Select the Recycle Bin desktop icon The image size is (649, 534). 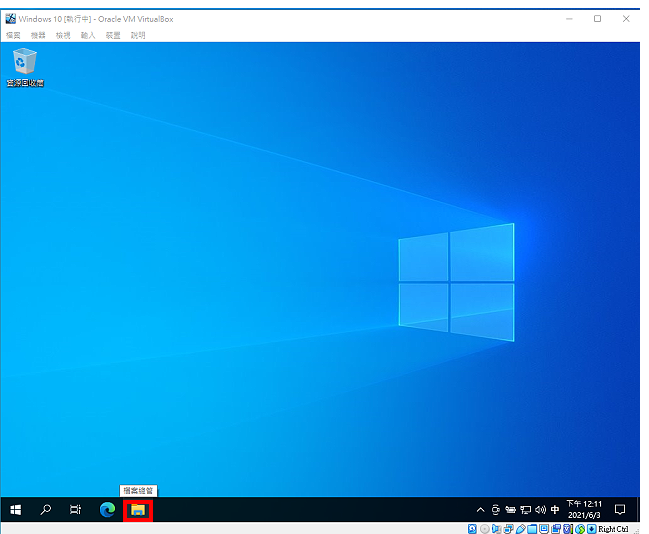tap(25, 67)
